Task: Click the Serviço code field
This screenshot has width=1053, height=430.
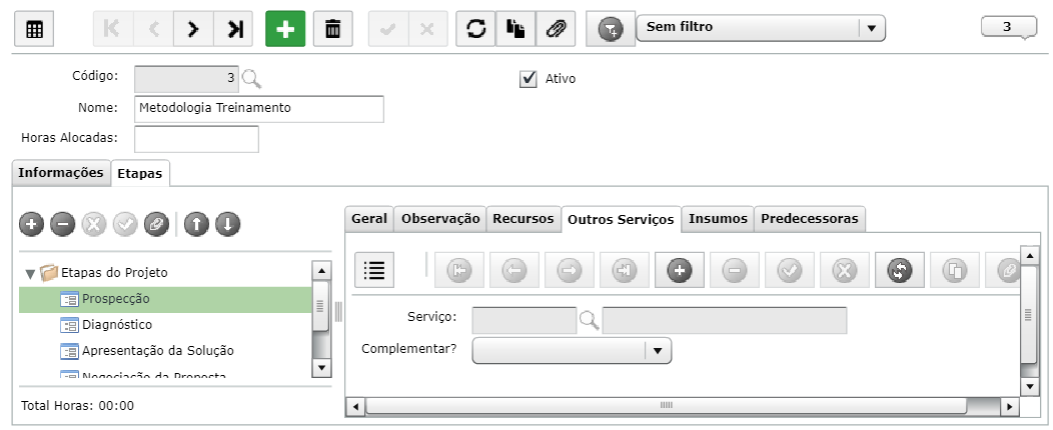Action: point(524,320)
